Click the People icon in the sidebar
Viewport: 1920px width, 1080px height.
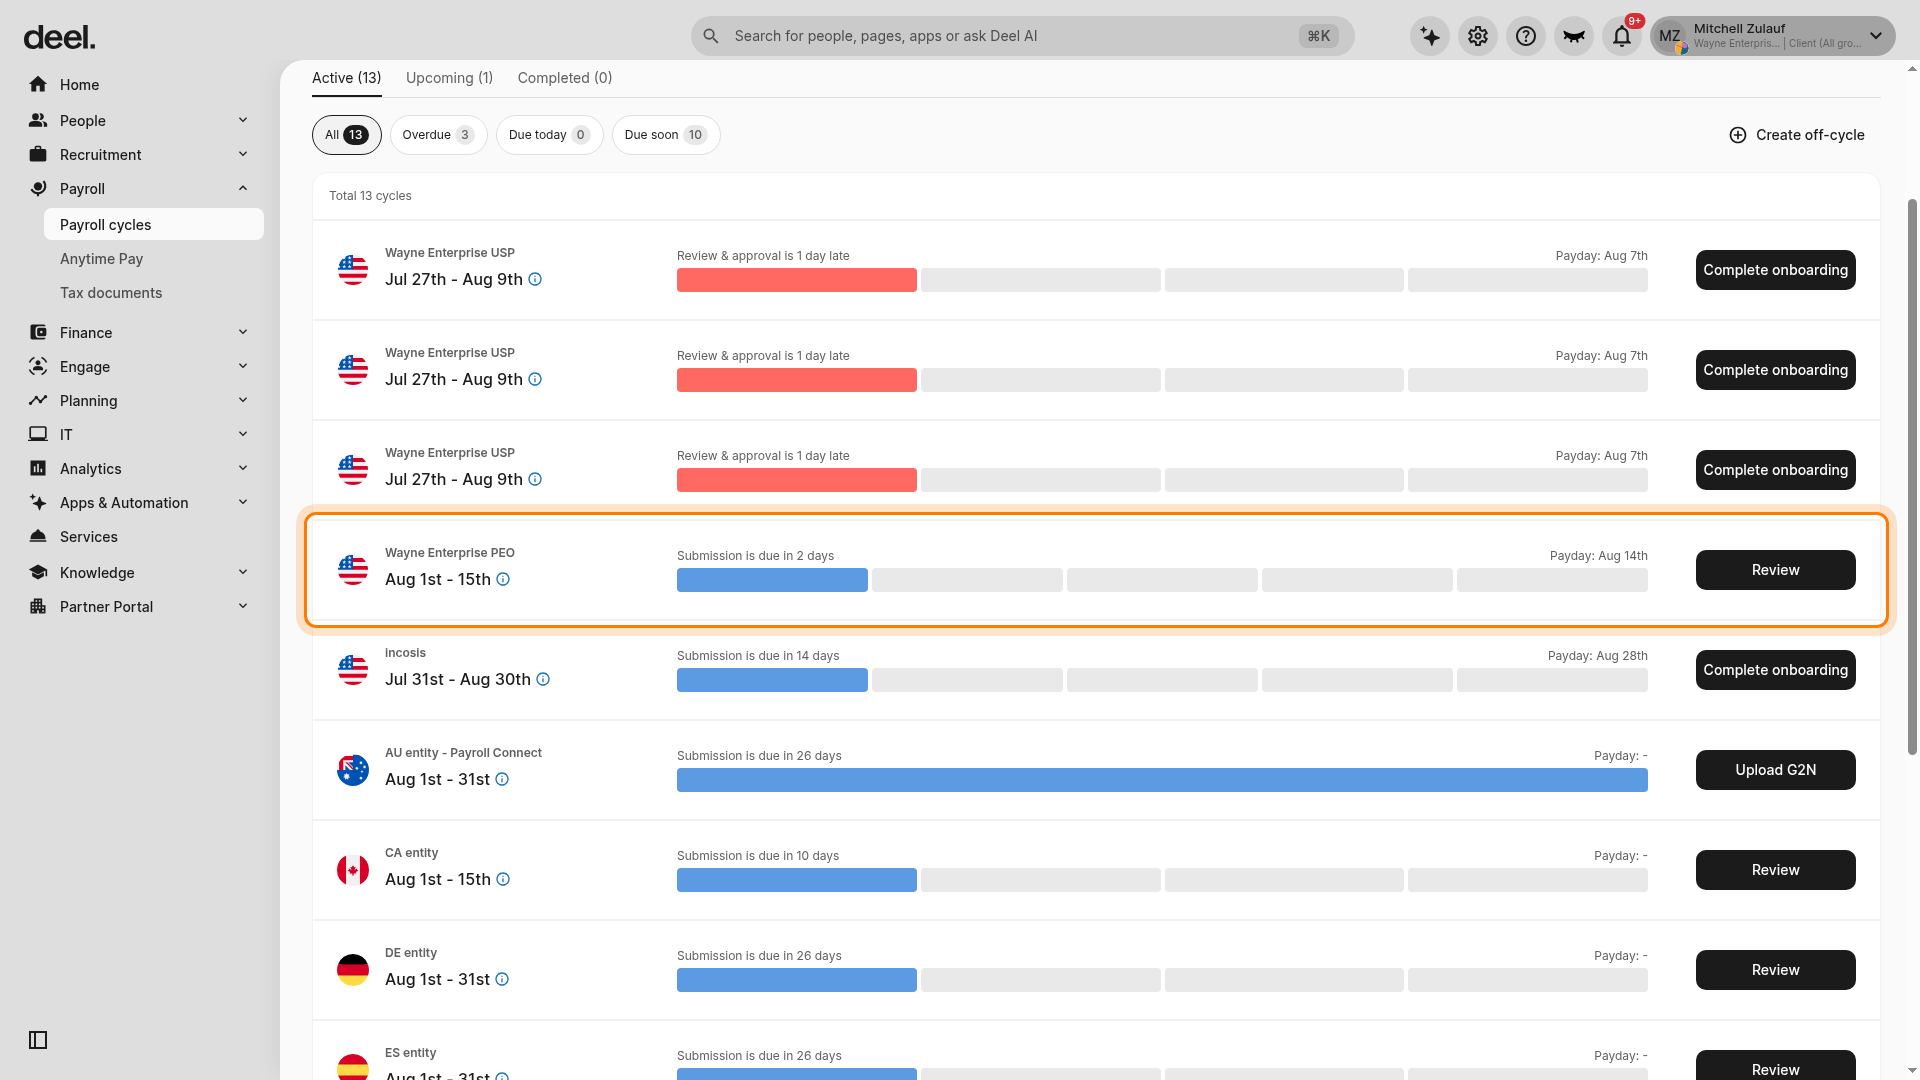[x=38, y=120]
